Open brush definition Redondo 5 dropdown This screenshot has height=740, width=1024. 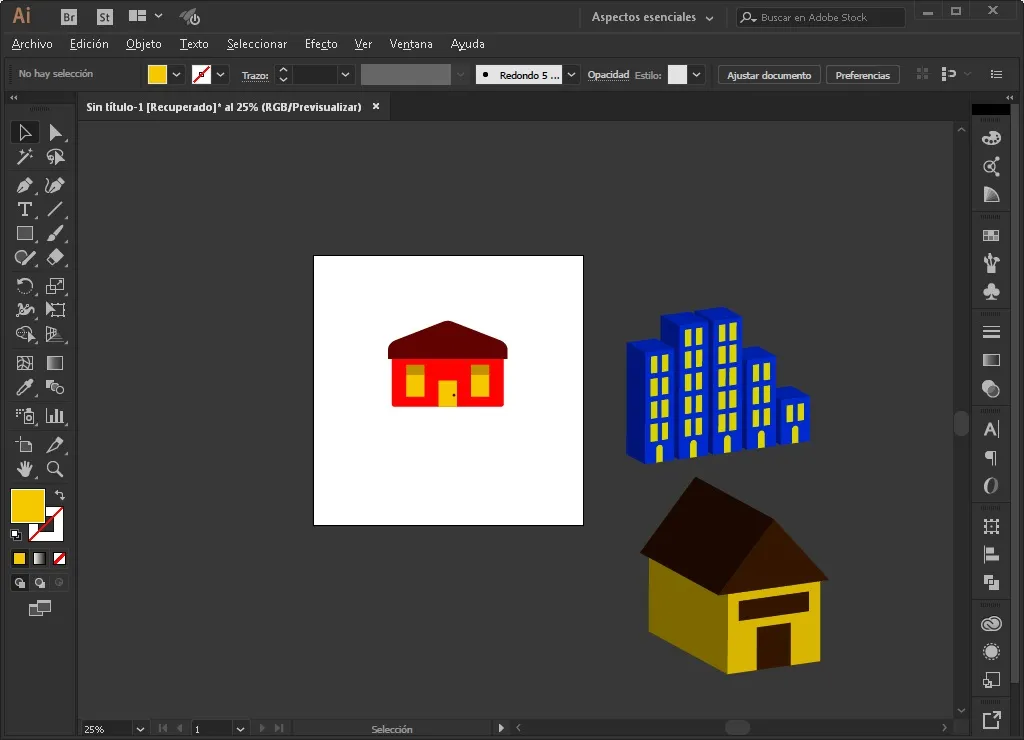click(571, 74)
